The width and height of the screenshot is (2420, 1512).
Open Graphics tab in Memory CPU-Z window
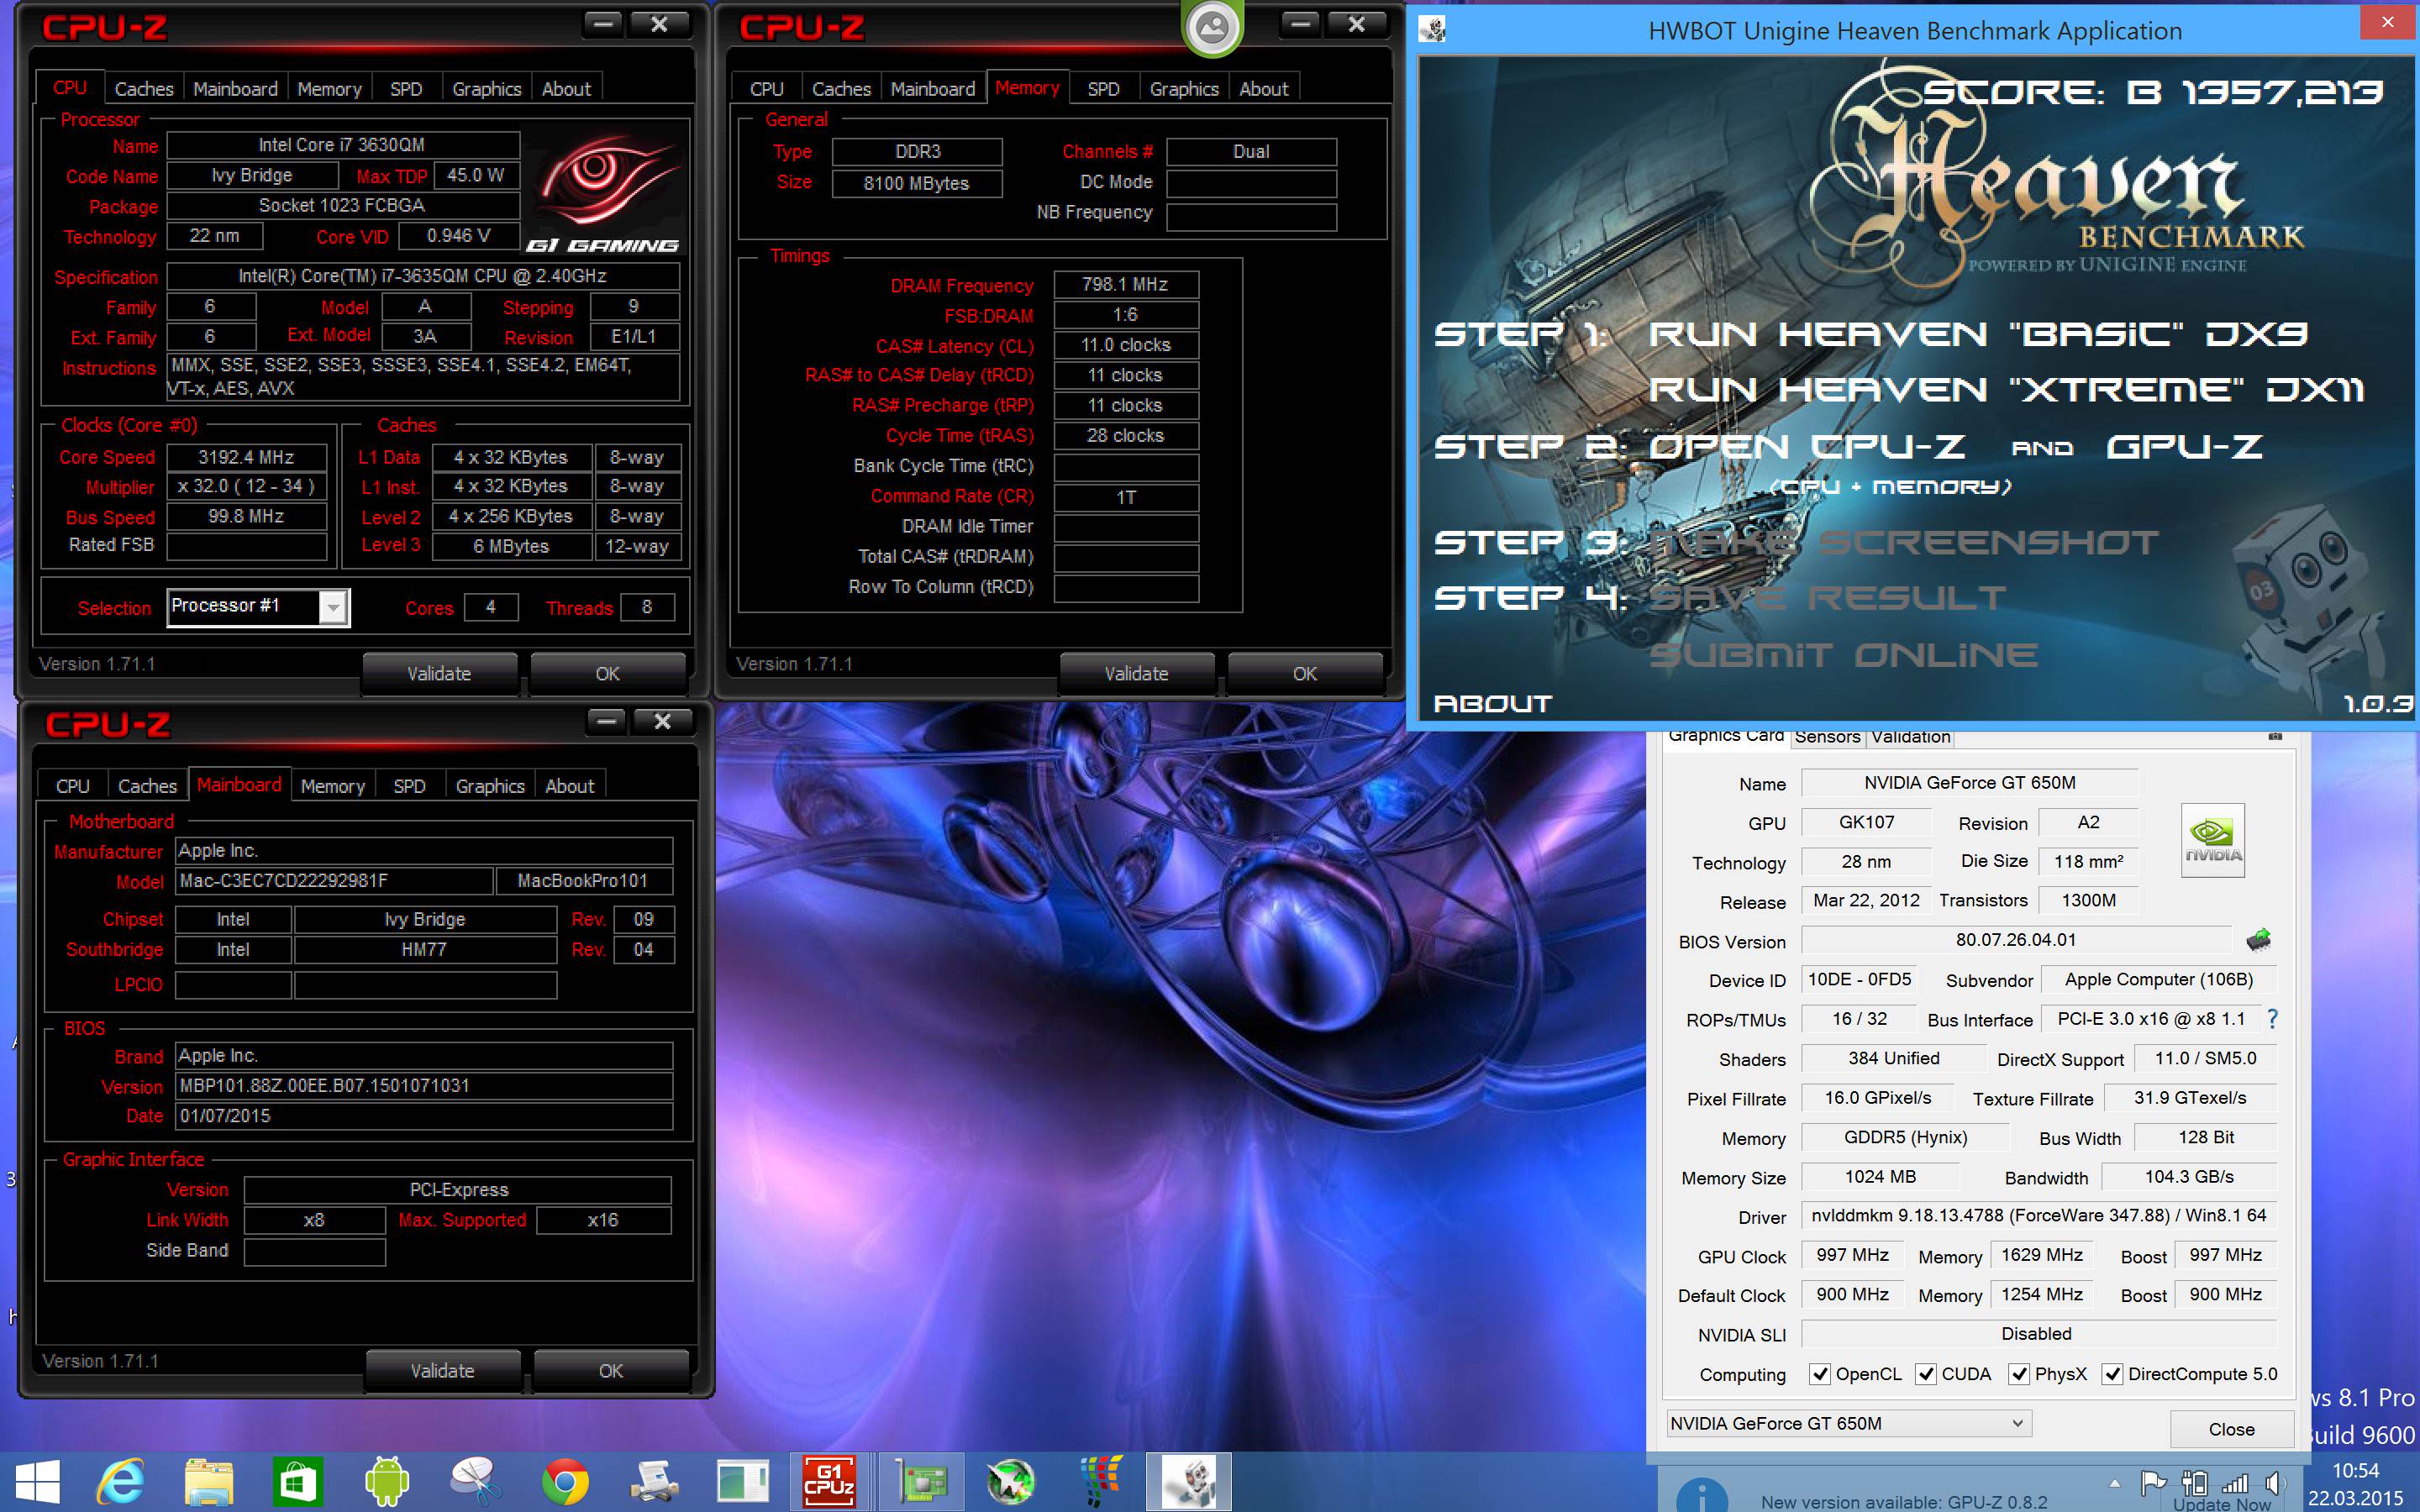1184,89
